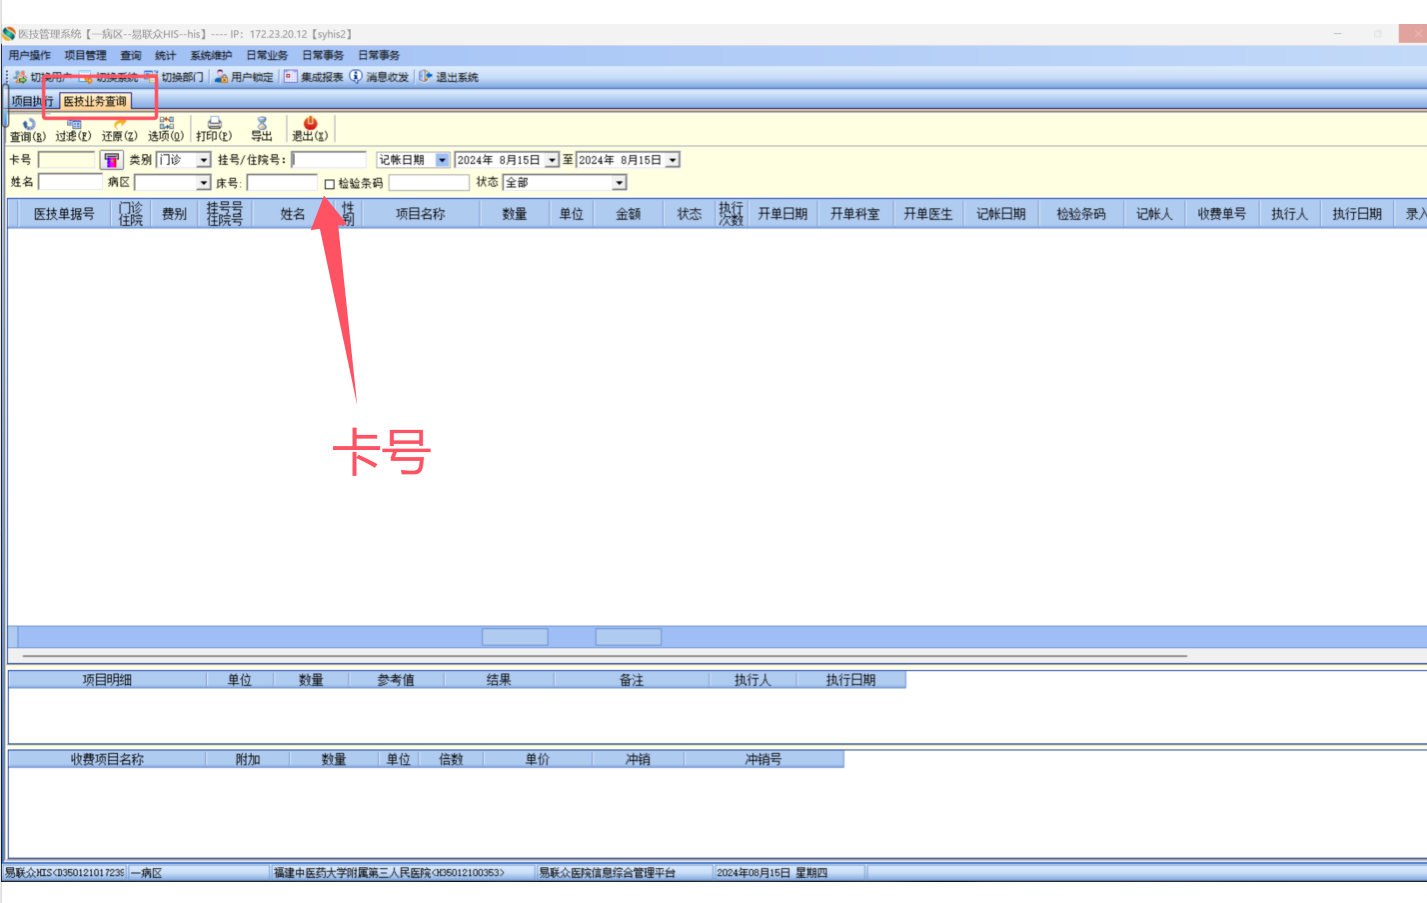Click the 记帐人 column header
The height and width of the screenshot is (903, 1427).
1153,214
